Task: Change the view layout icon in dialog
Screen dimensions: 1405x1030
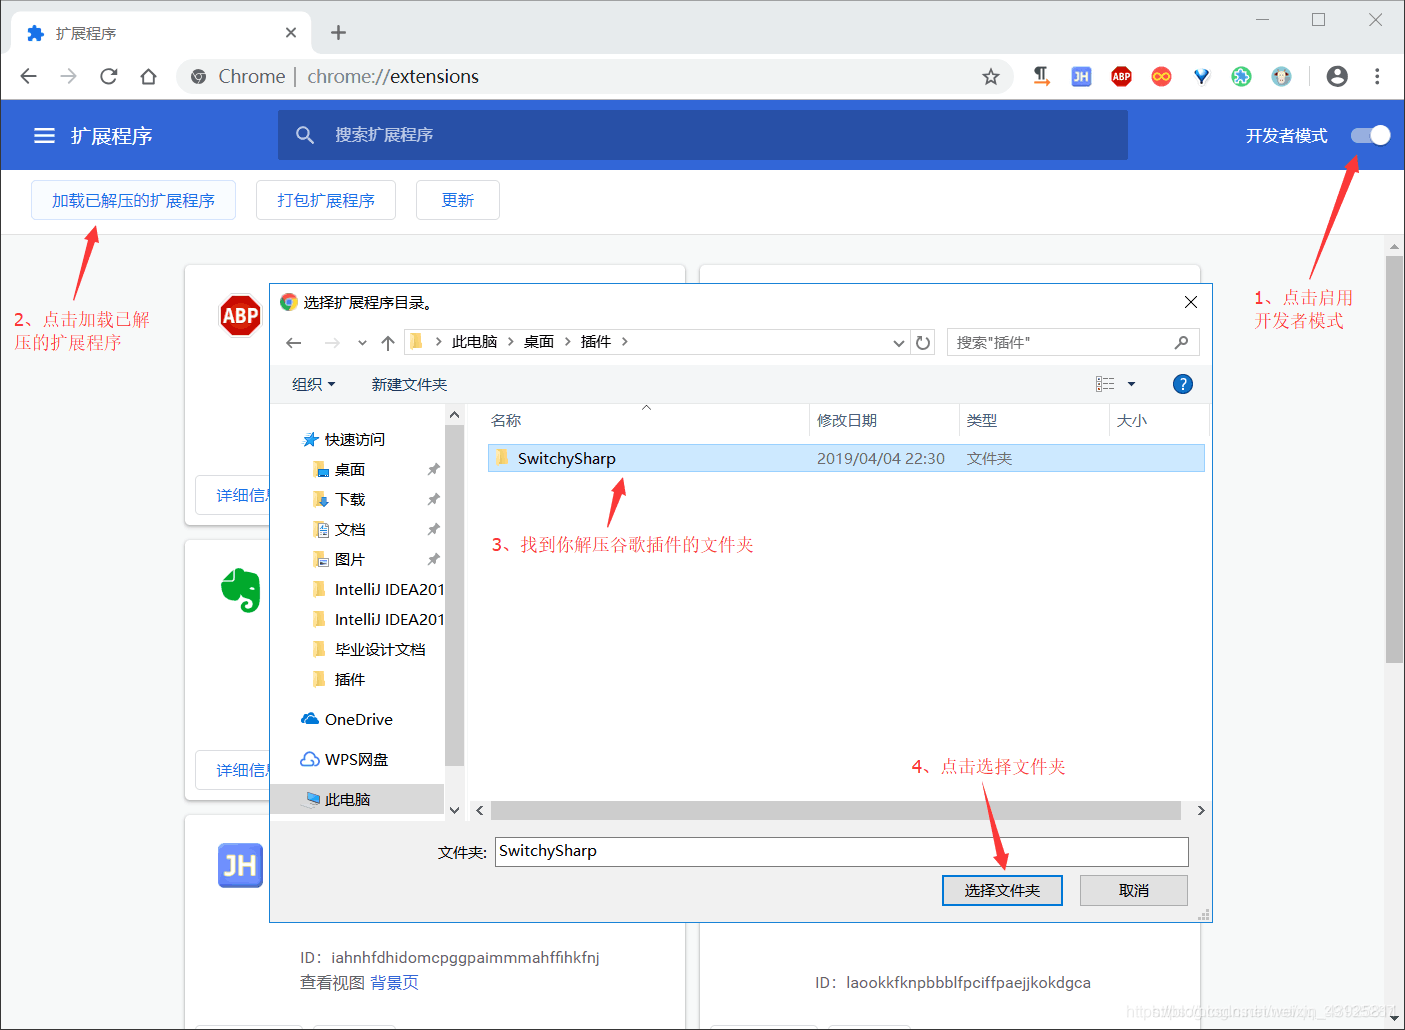Action: [x=1105, y=384]
